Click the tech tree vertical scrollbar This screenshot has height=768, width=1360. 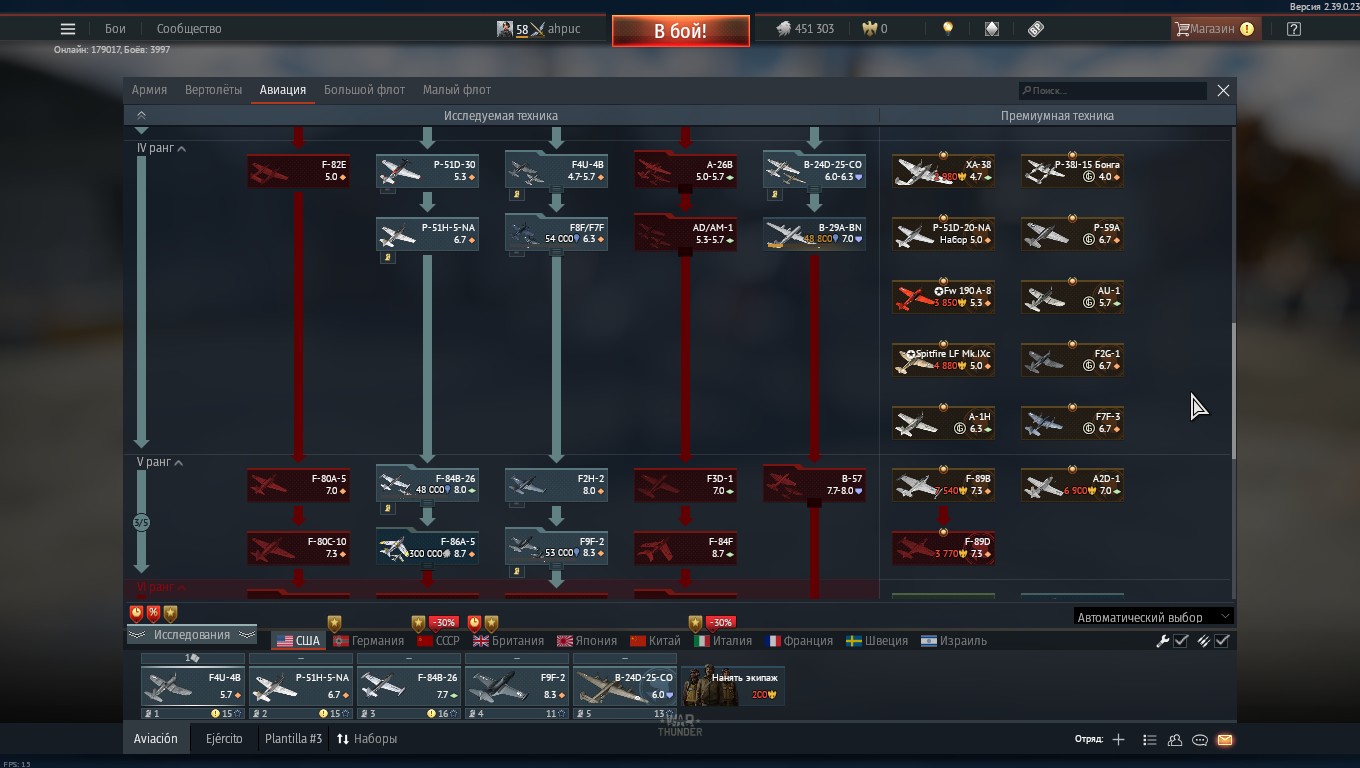pos(1232,391)
